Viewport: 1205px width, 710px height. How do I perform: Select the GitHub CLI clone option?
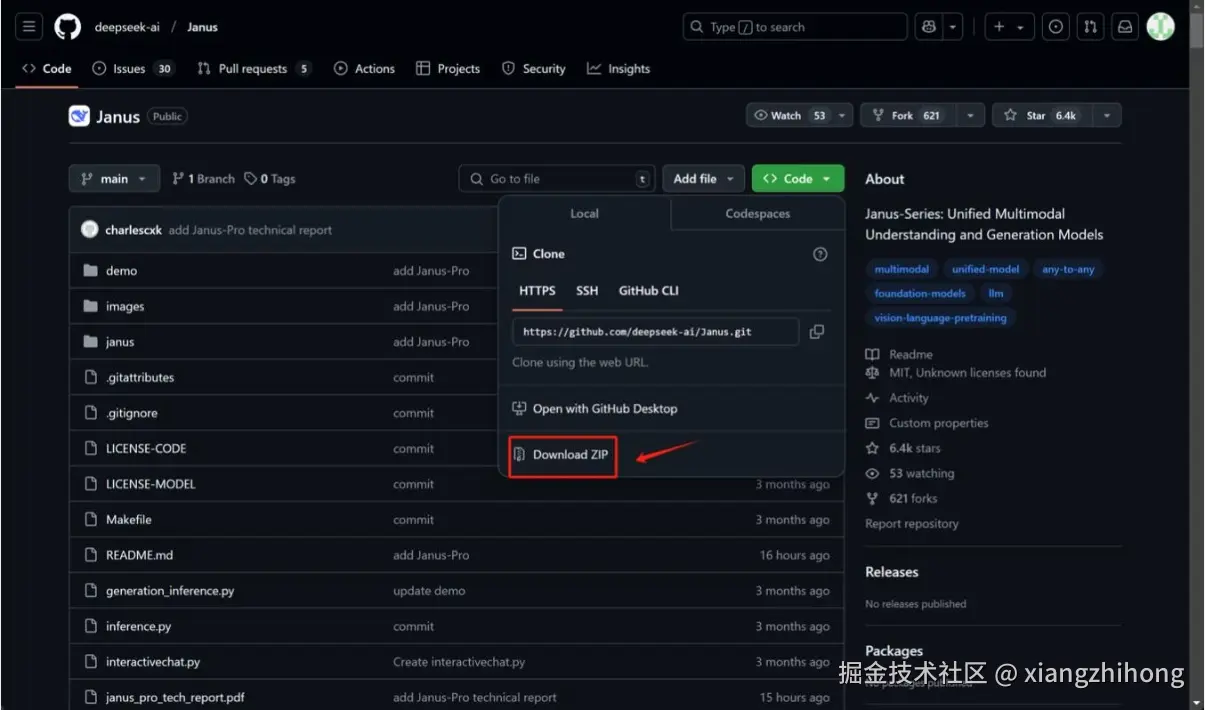point(648,291)
